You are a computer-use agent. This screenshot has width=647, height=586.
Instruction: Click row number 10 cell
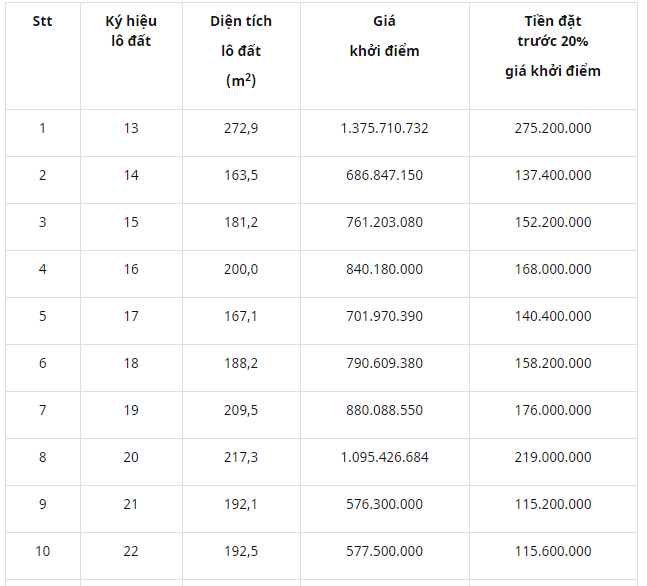[x=43, y=552]
